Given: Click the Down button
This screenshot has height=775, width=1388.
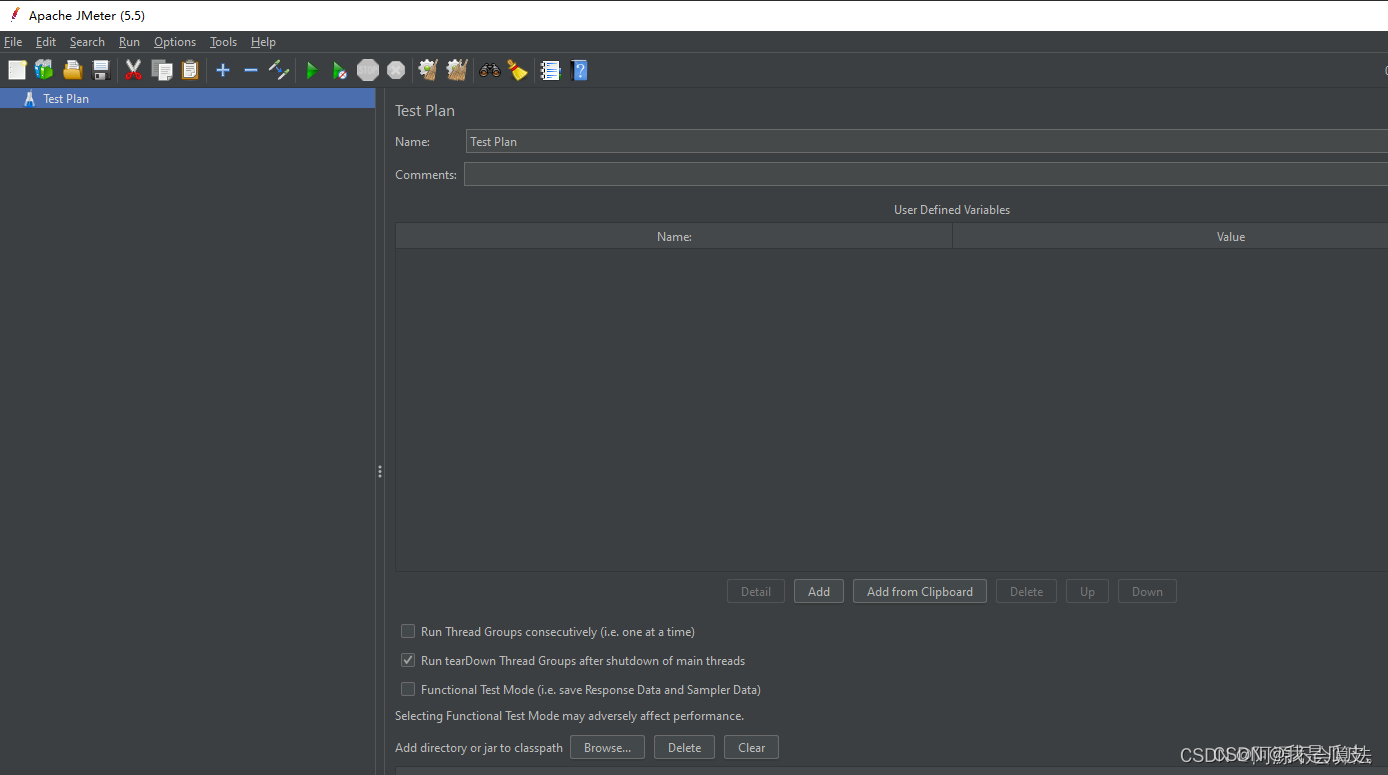Looking at the screenshot, I should 1147,591.
